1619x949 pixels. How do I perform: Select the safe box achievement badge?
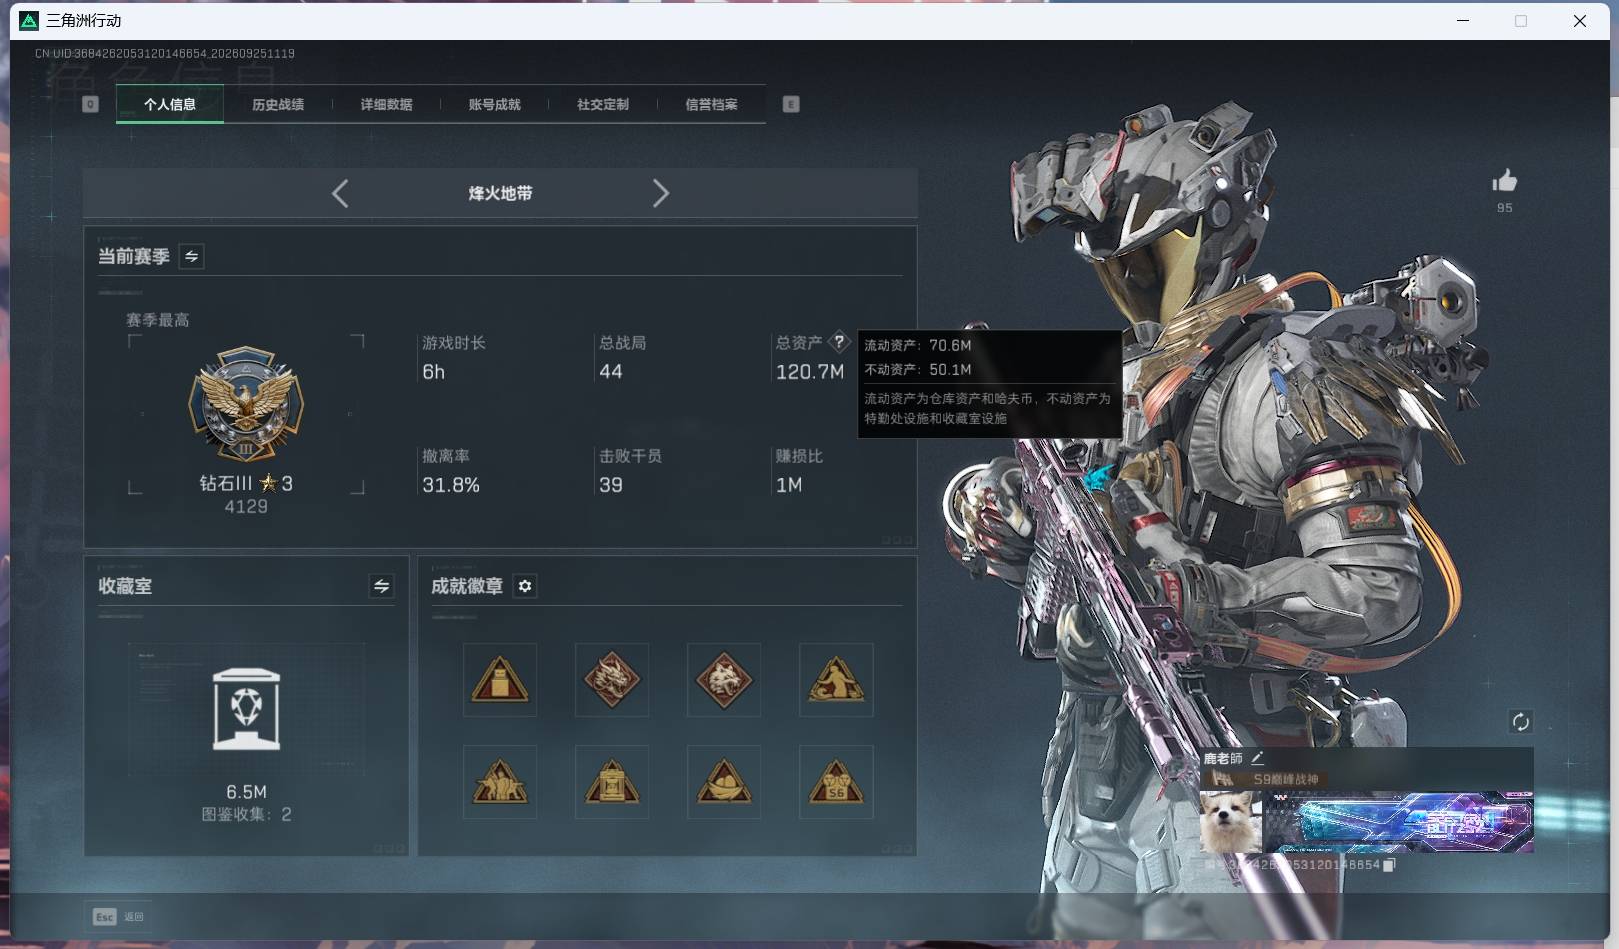[612, 782]
